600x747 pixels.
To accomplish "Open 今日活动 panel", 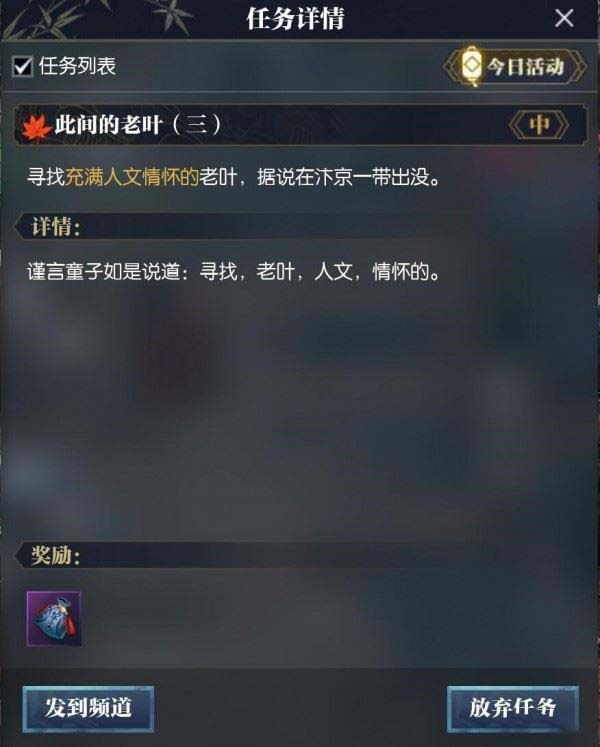I will point(515,66).
